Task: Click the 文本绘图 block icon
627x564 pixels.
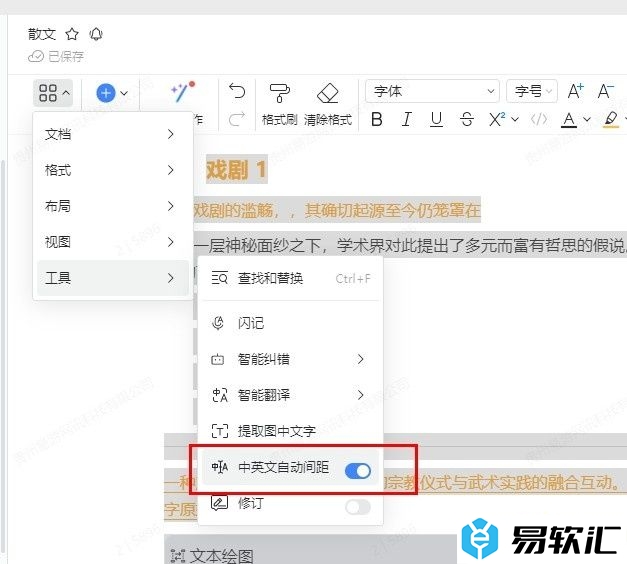Action: tap(178, 556)
